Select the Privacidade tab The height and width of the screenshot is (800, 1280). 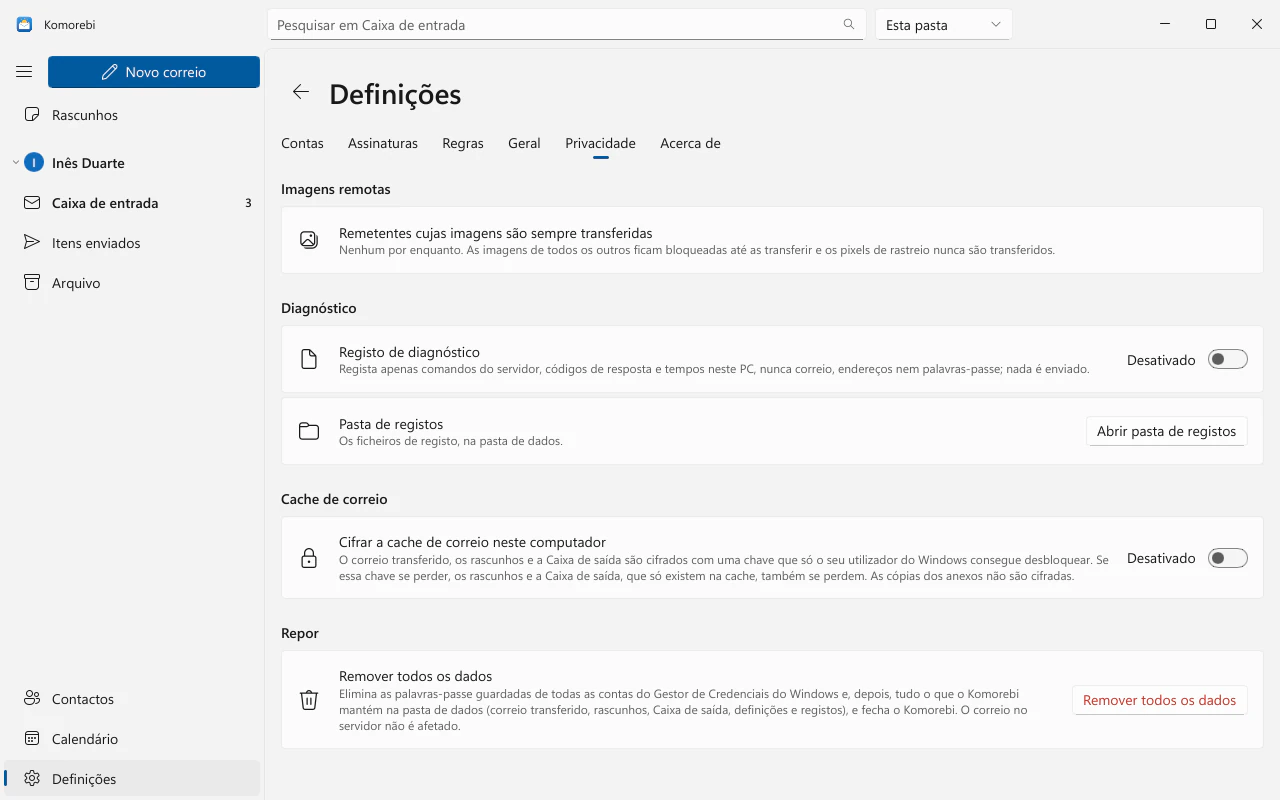coord(600,143)
